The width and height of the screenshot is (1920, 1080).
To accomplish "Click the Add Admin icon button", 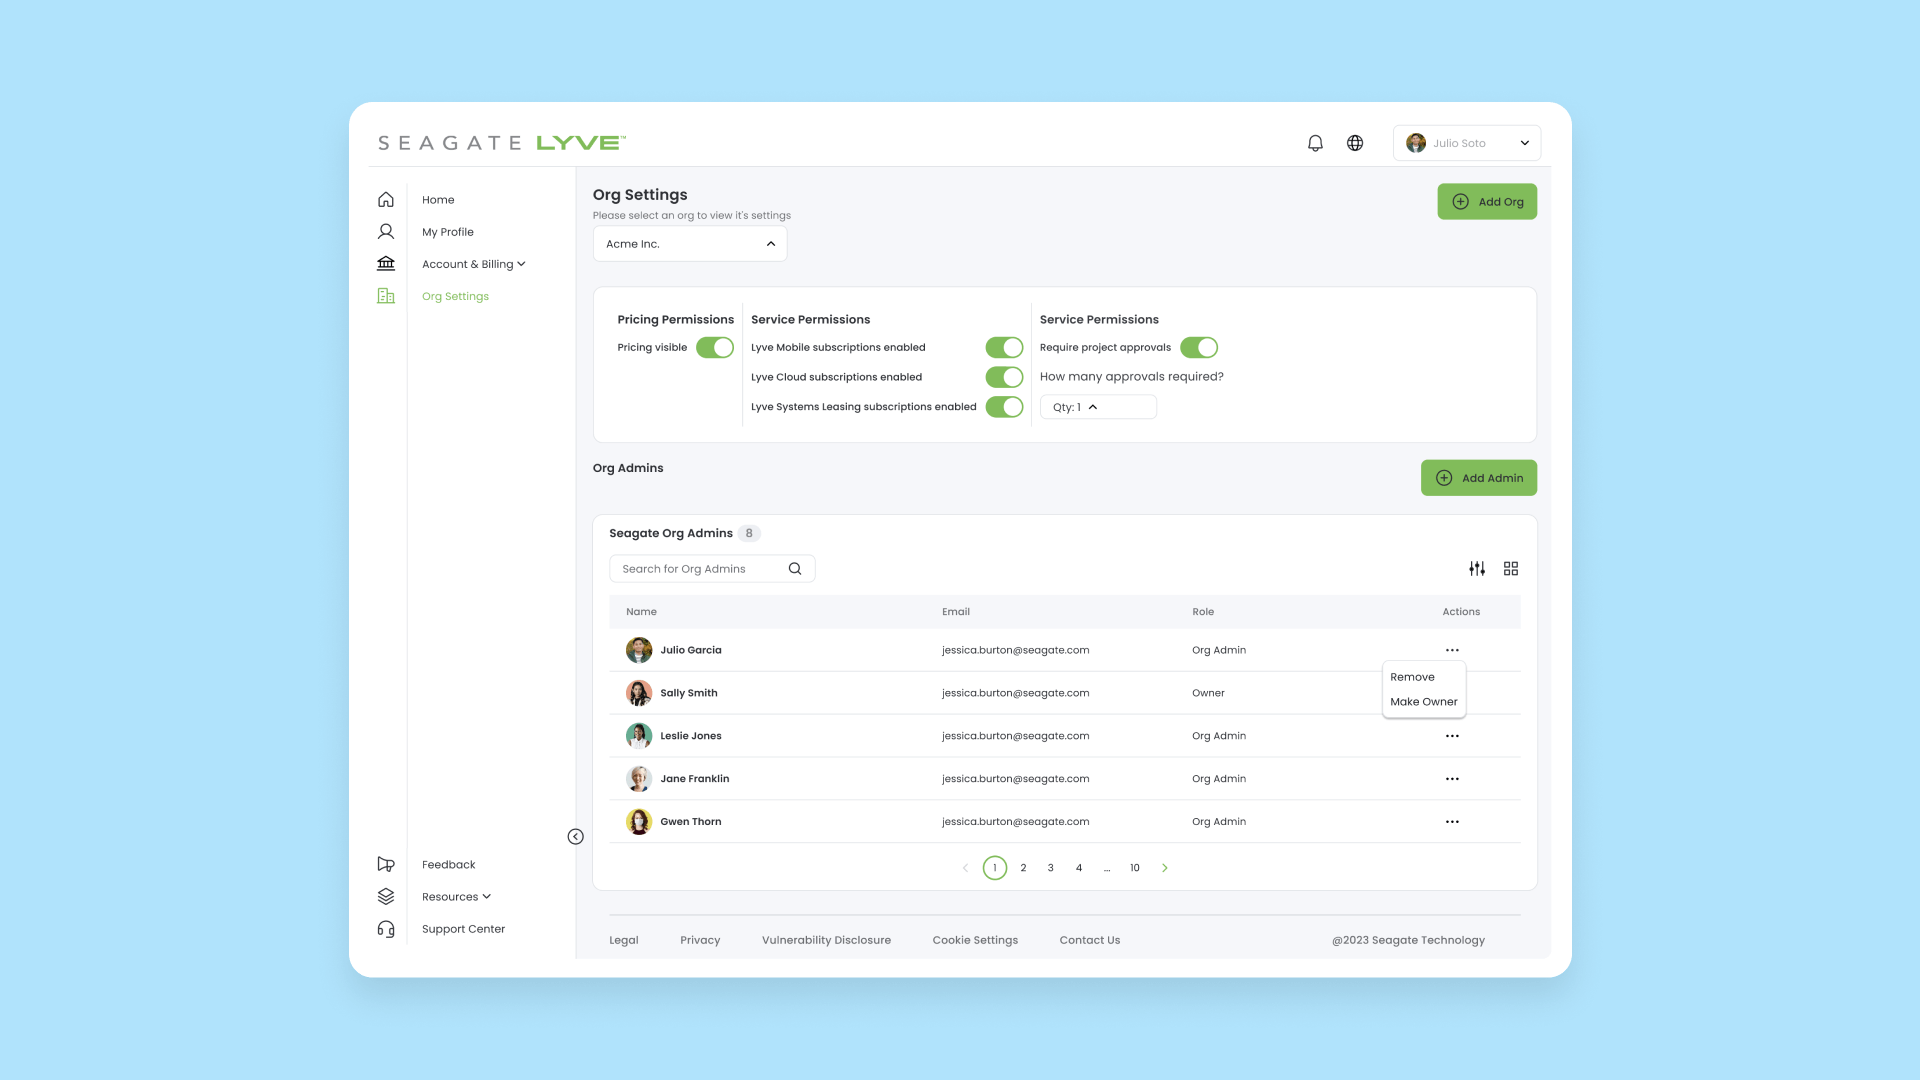I will click(x=1444, y=477).
